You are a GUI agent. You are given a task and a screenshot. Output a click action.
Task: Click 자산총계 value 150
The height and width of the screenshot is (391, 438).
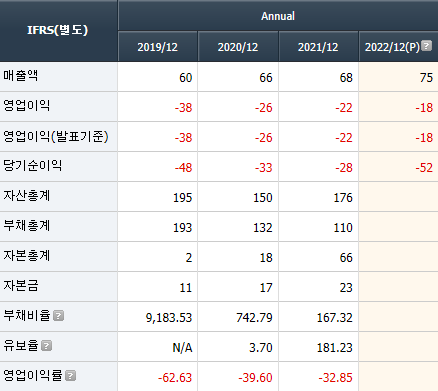pos(263,198)
